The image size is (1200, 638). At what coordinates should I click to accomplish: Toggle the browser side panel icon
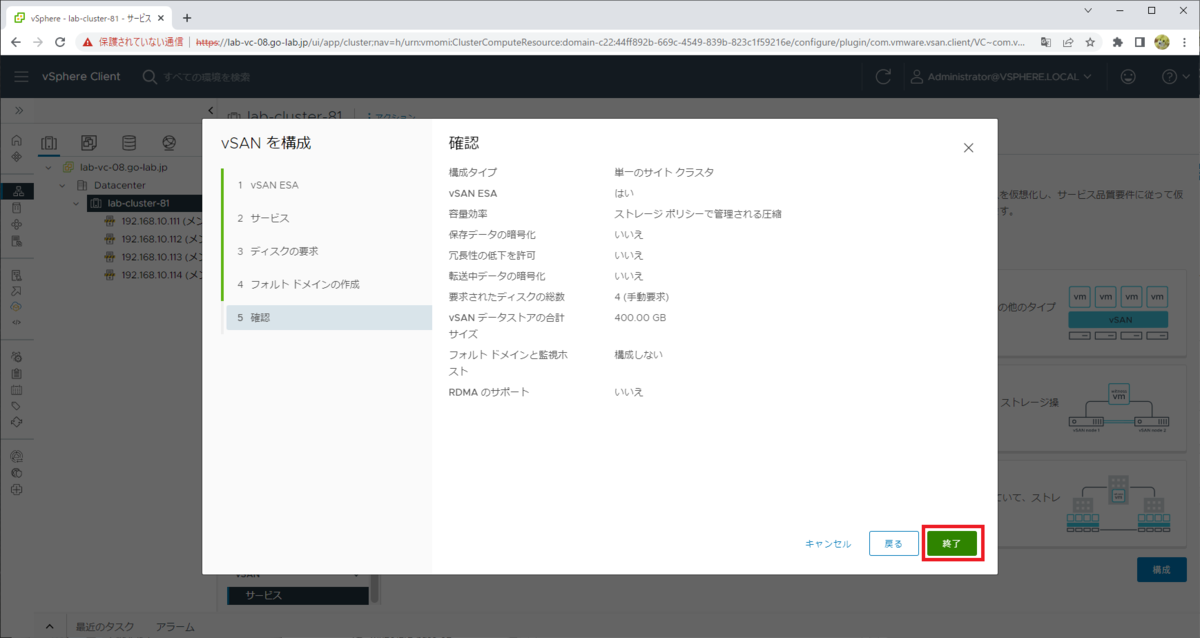(1140, 42)
